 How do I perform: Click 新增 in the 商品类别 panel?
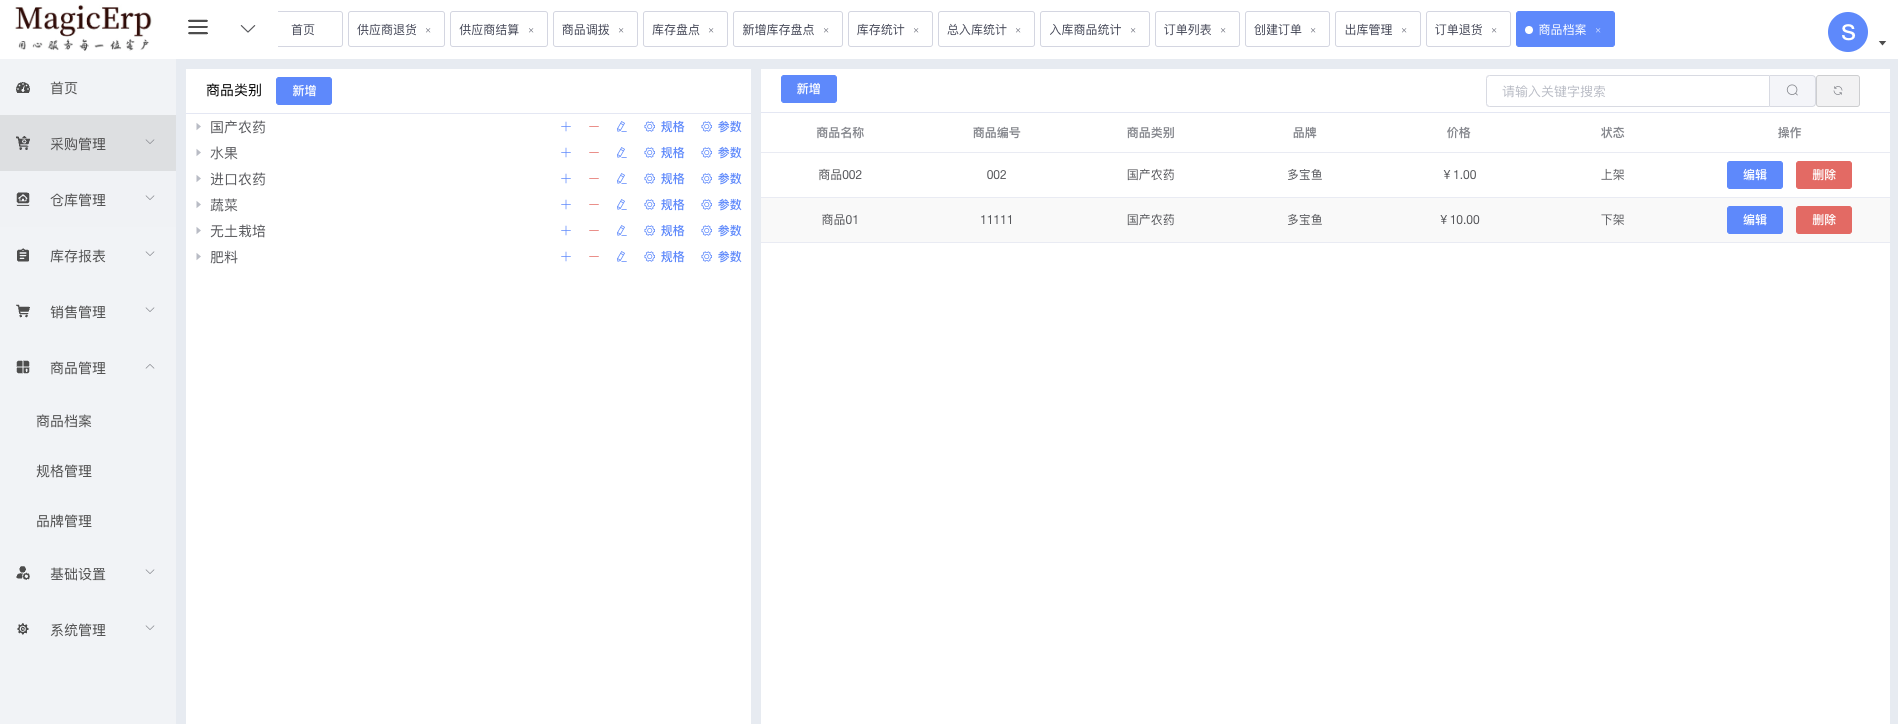[304, 91]
